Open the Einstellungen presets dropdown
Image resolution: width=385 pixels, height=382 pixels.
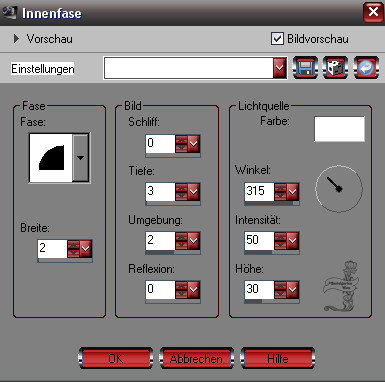279,68
